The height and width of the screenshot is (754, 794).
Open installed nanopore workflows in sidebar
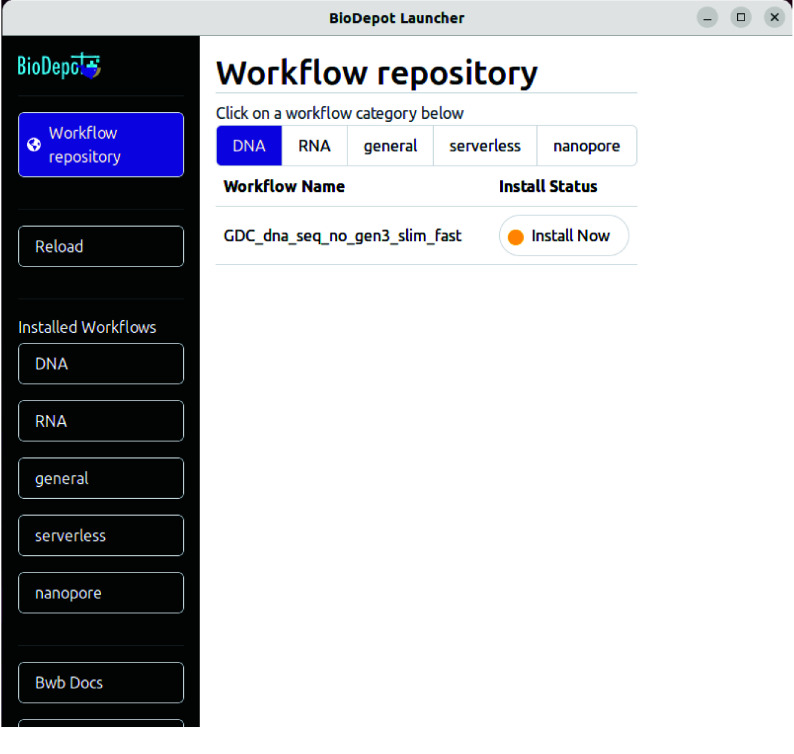click(x=101, y=593)
